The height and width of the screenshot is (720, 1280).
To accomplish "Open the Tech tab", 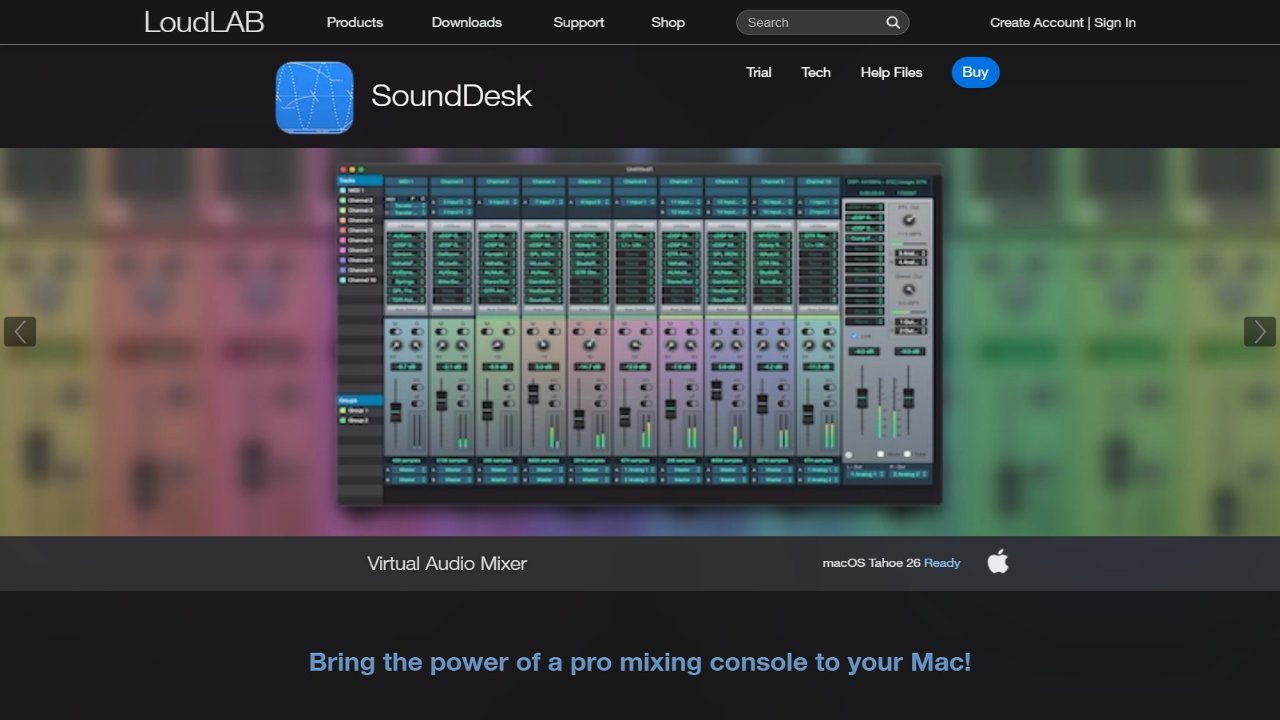I will 816,72.
